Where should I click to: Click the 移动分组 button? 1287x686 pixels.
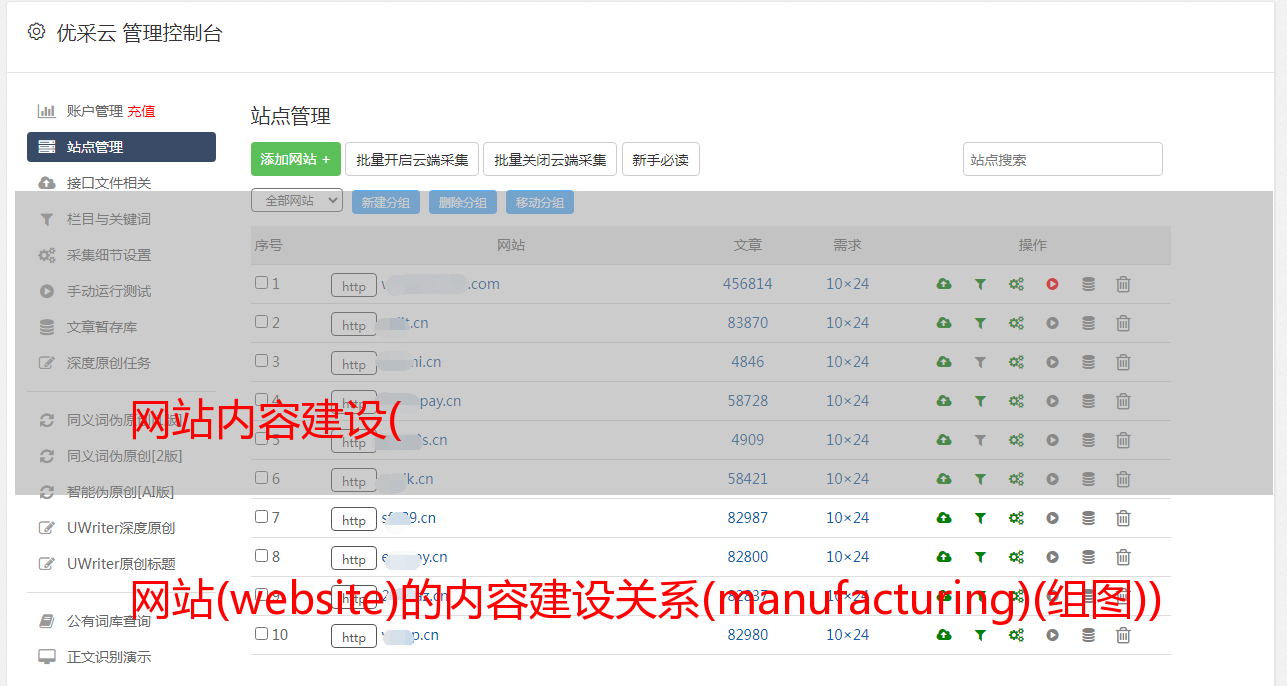[540, 202]
